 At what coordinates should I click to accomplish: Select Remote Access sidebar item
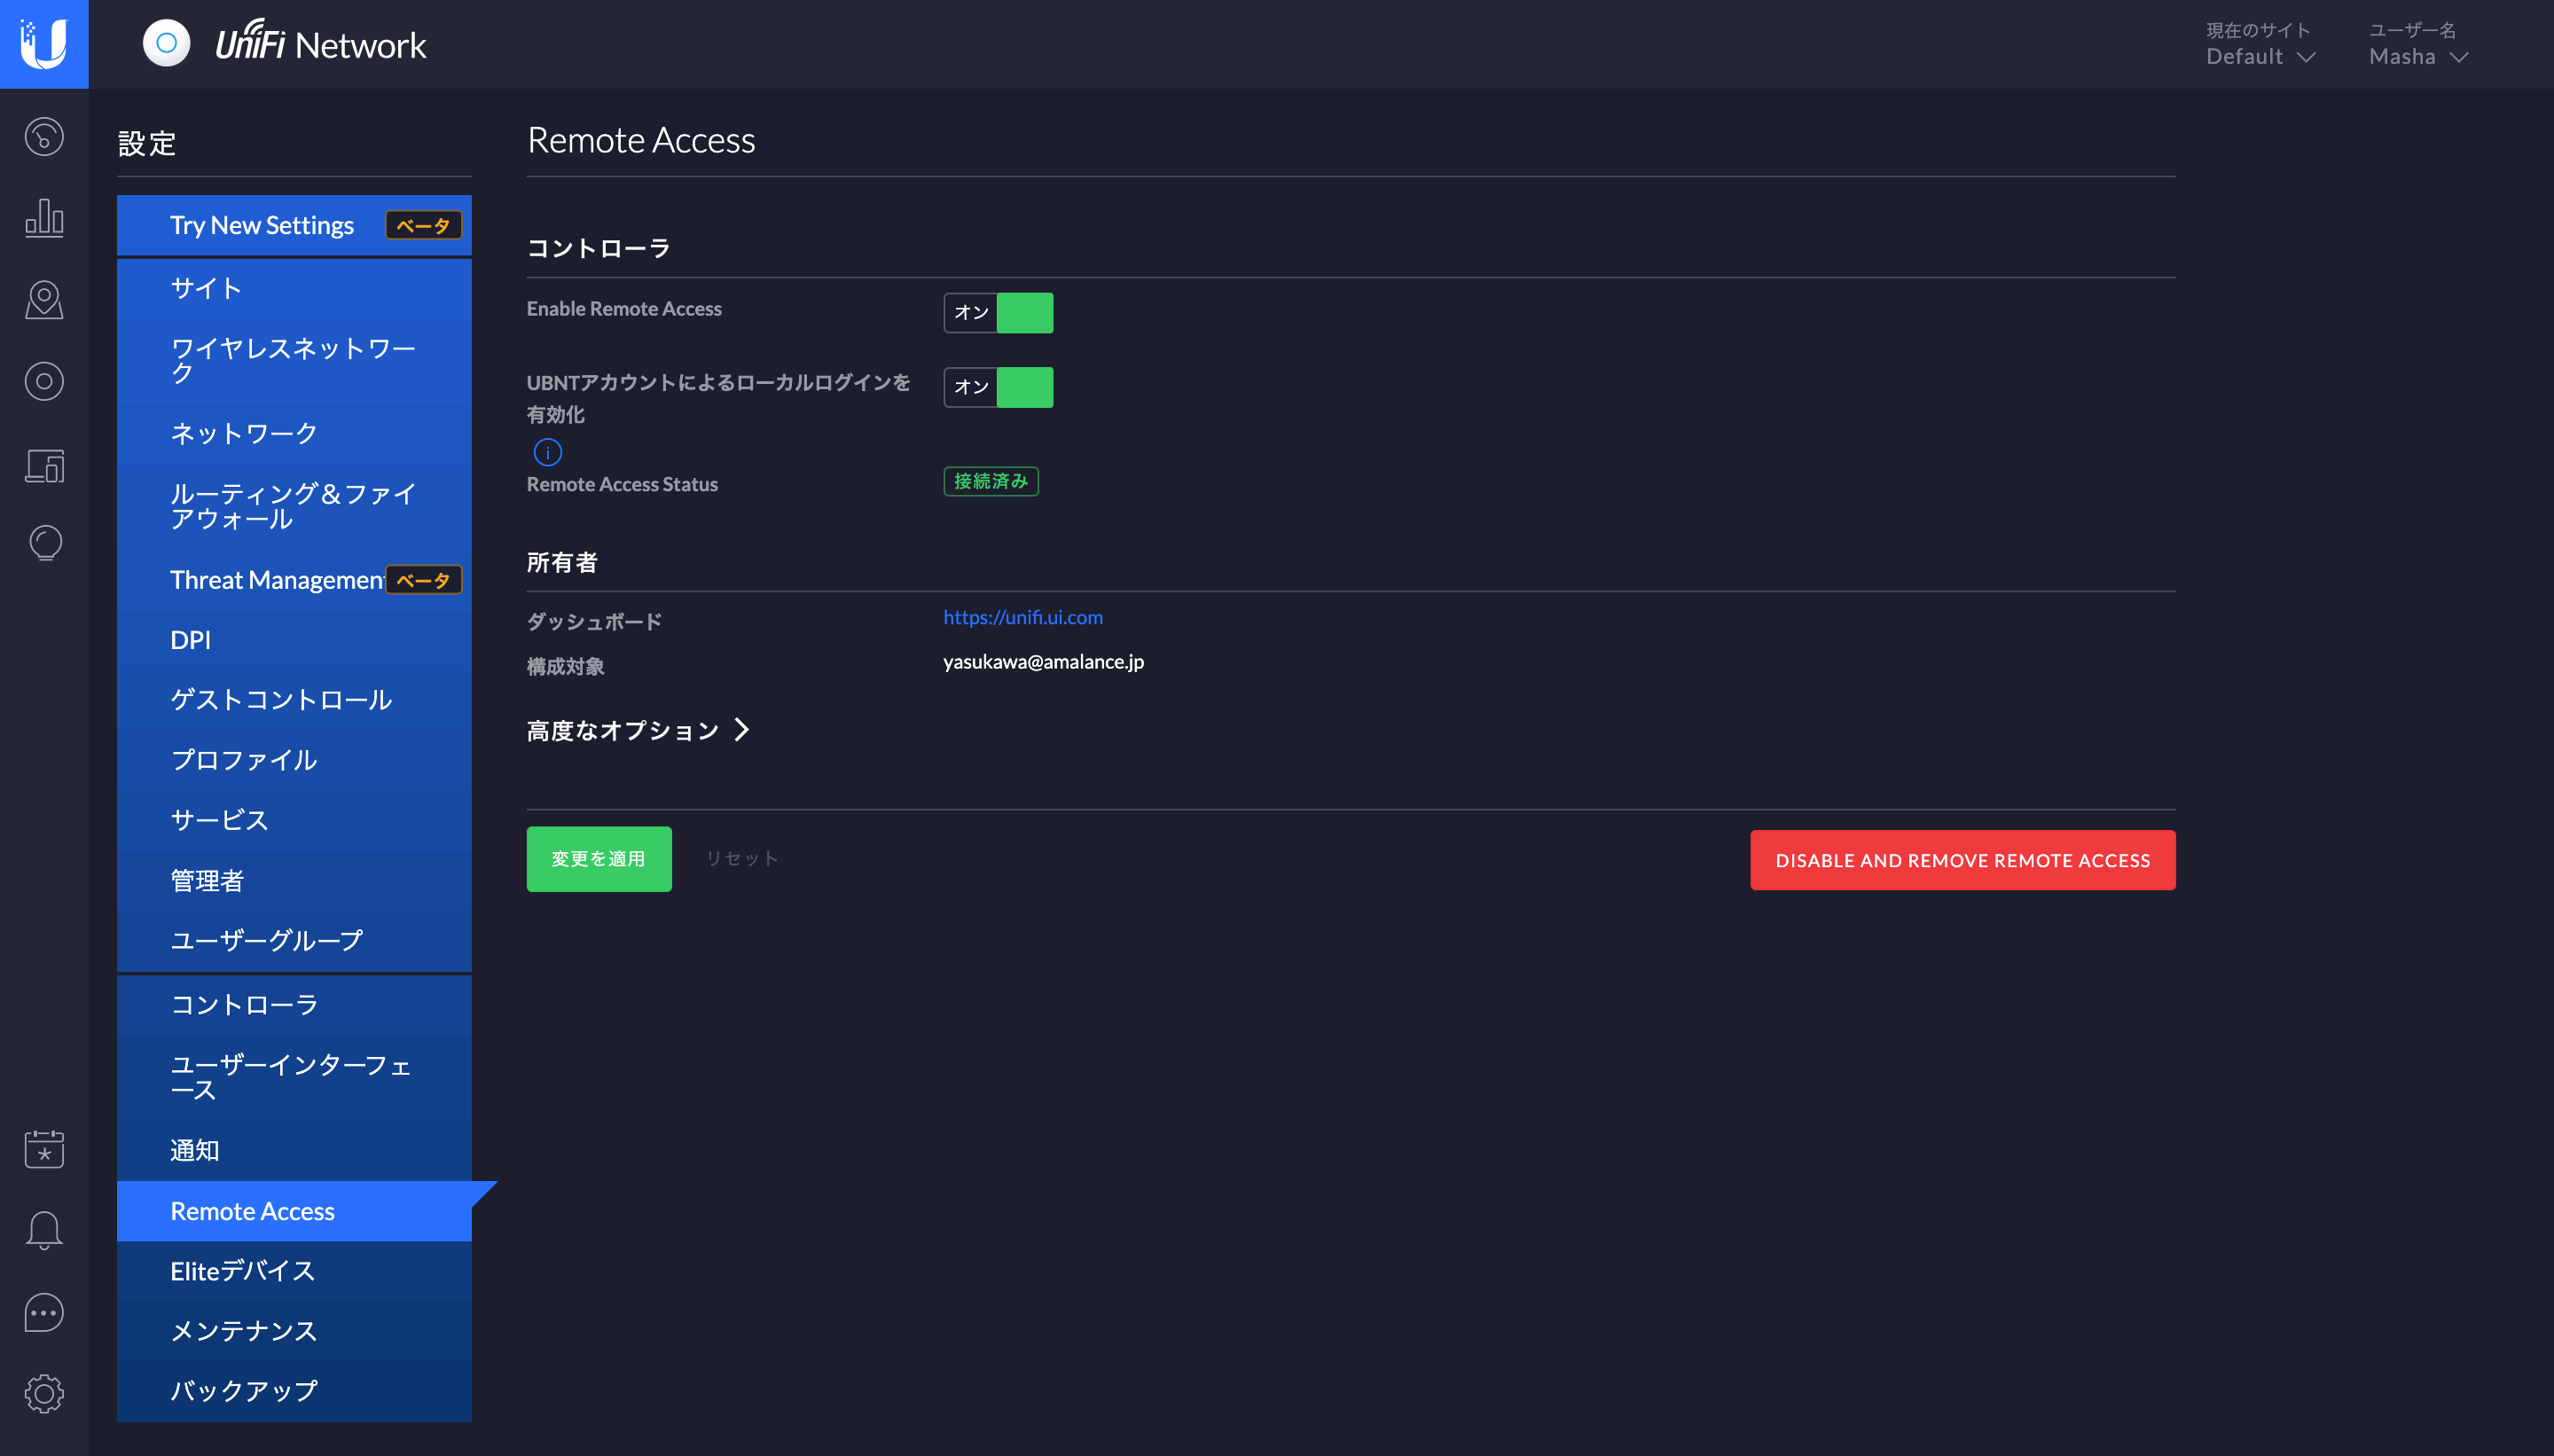[x=294, y=1211]
